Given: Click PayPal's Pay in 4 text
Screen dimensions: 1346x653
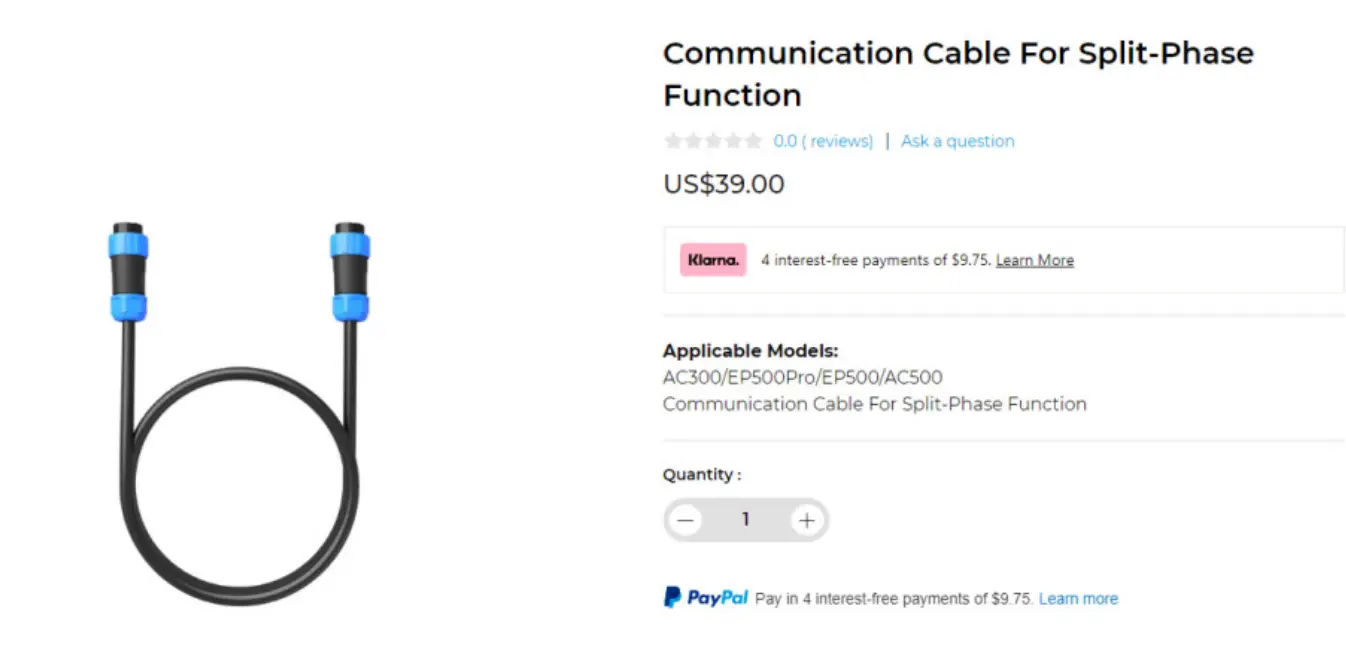Looking at the screenshot, I should pos(893,599).
